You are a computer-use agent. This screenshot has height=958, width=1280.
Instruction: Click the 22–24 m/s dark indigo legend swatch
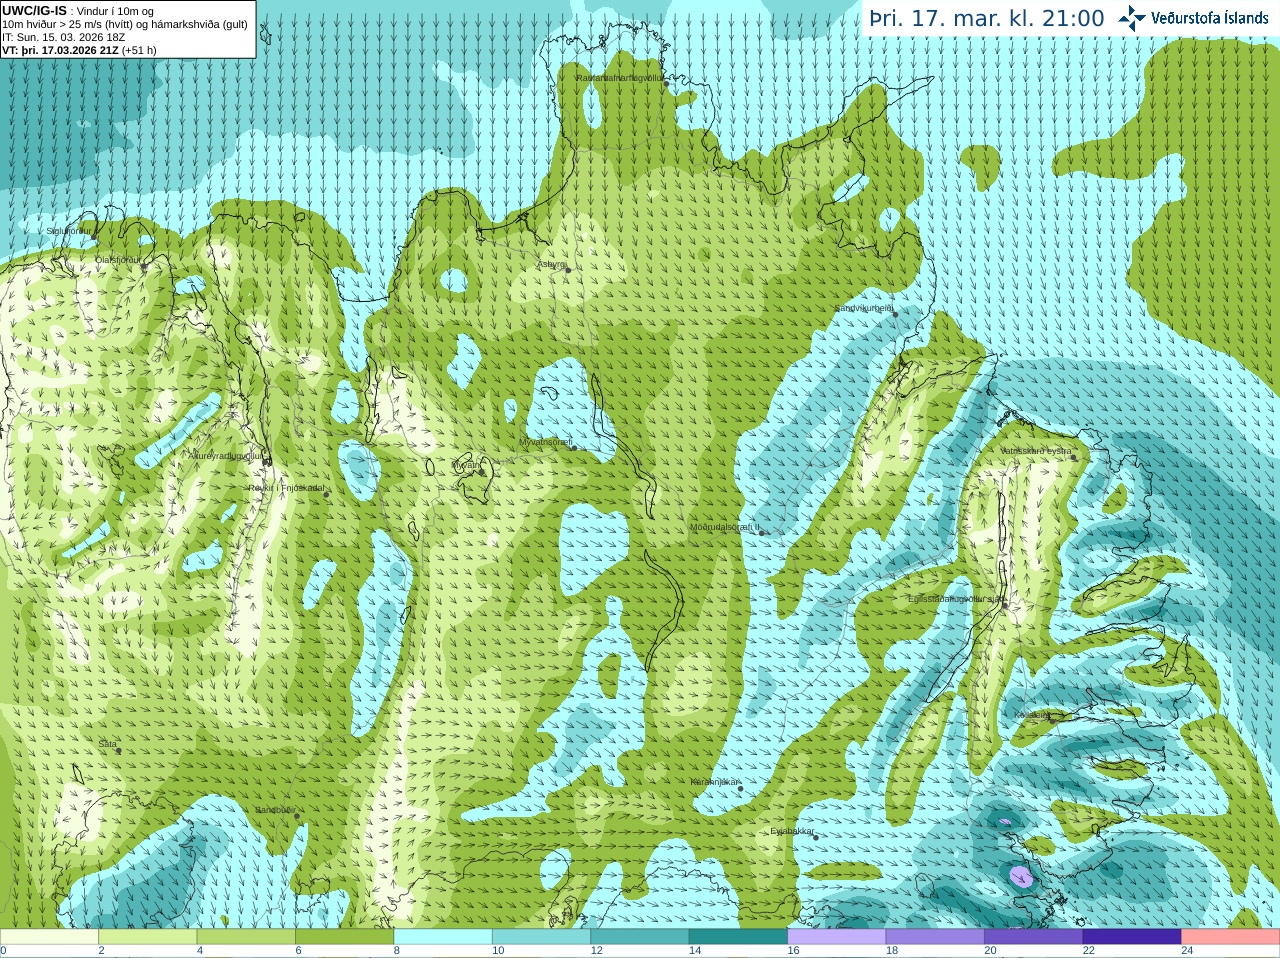1133,937
